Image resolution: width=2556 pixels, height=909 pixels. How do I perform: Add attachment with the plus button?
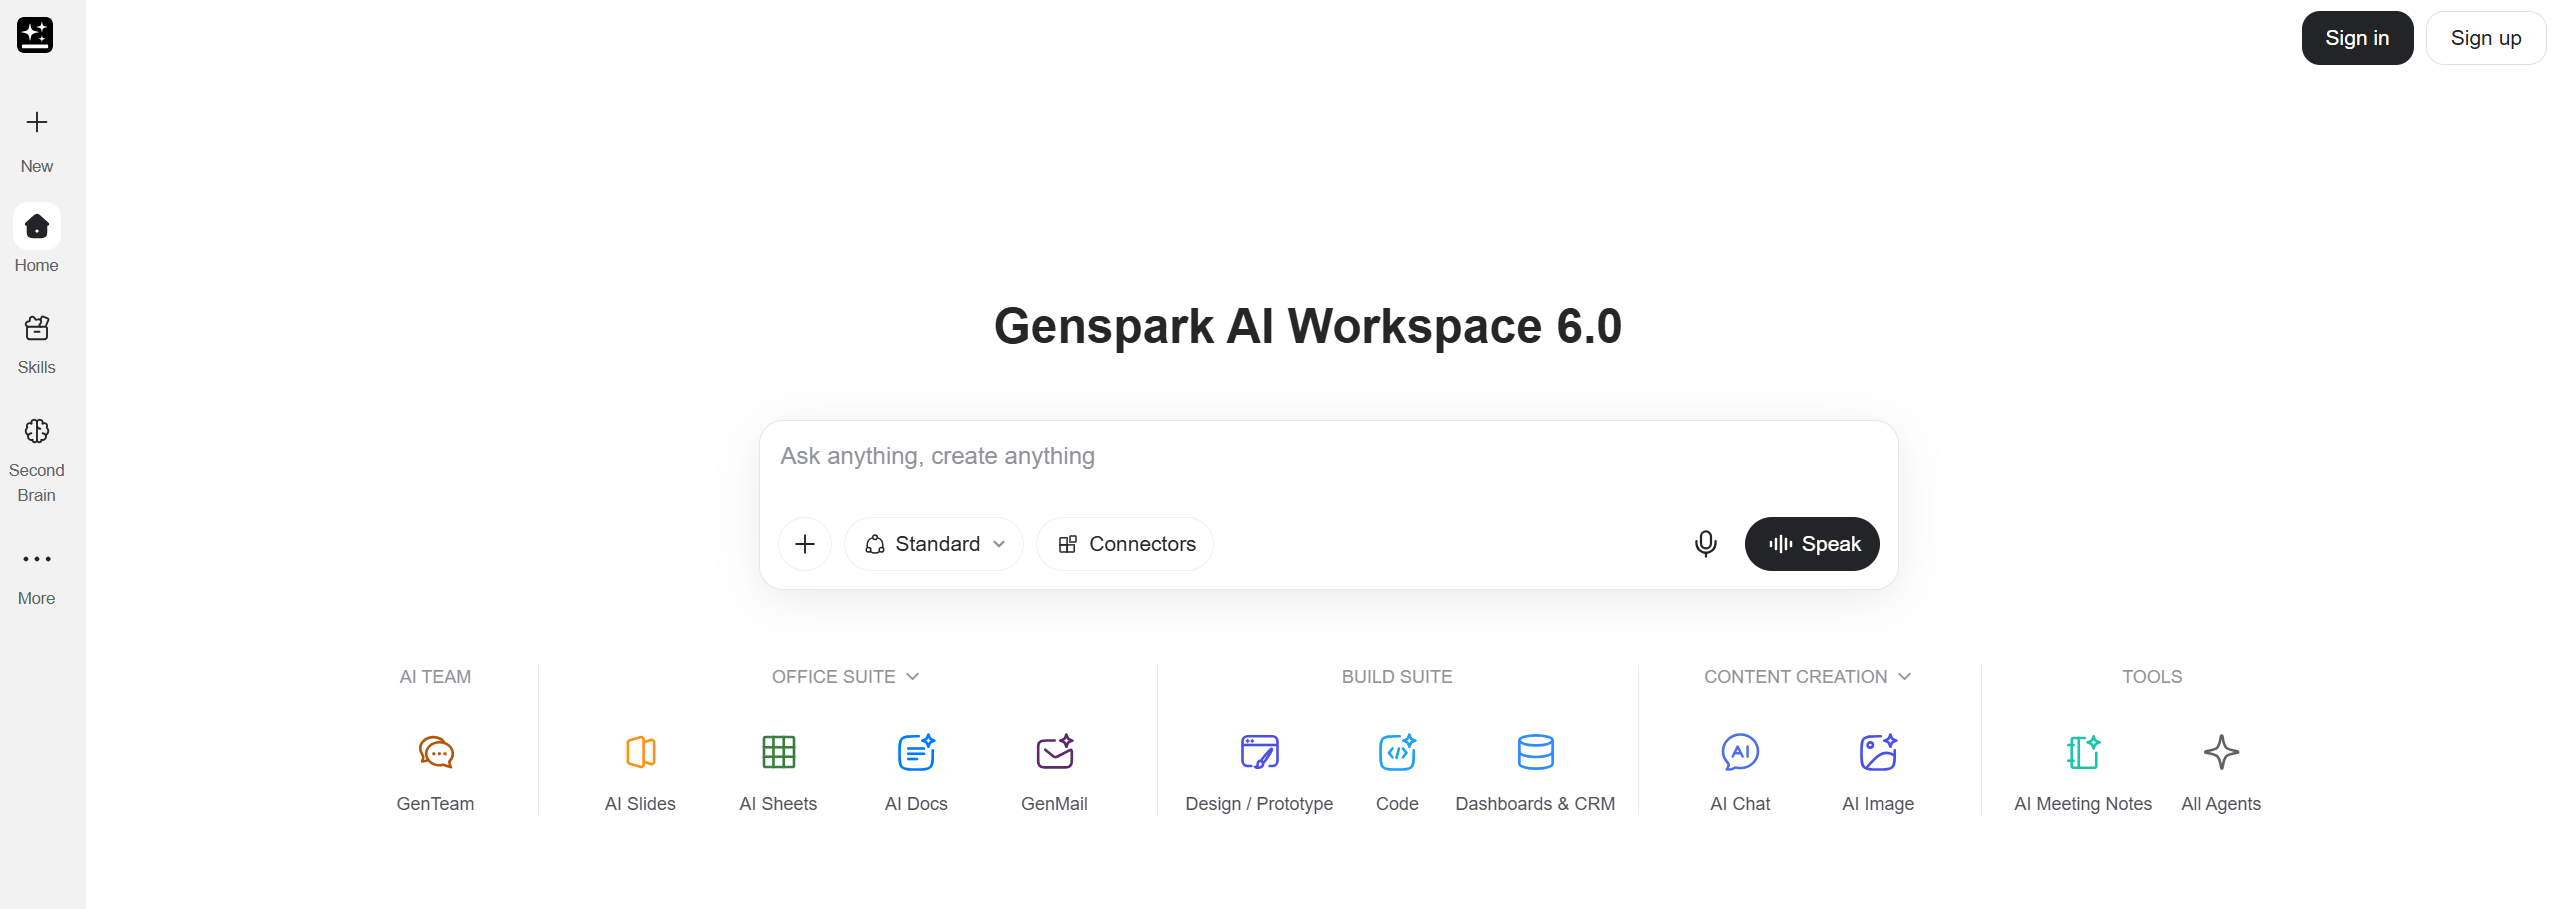805,544
